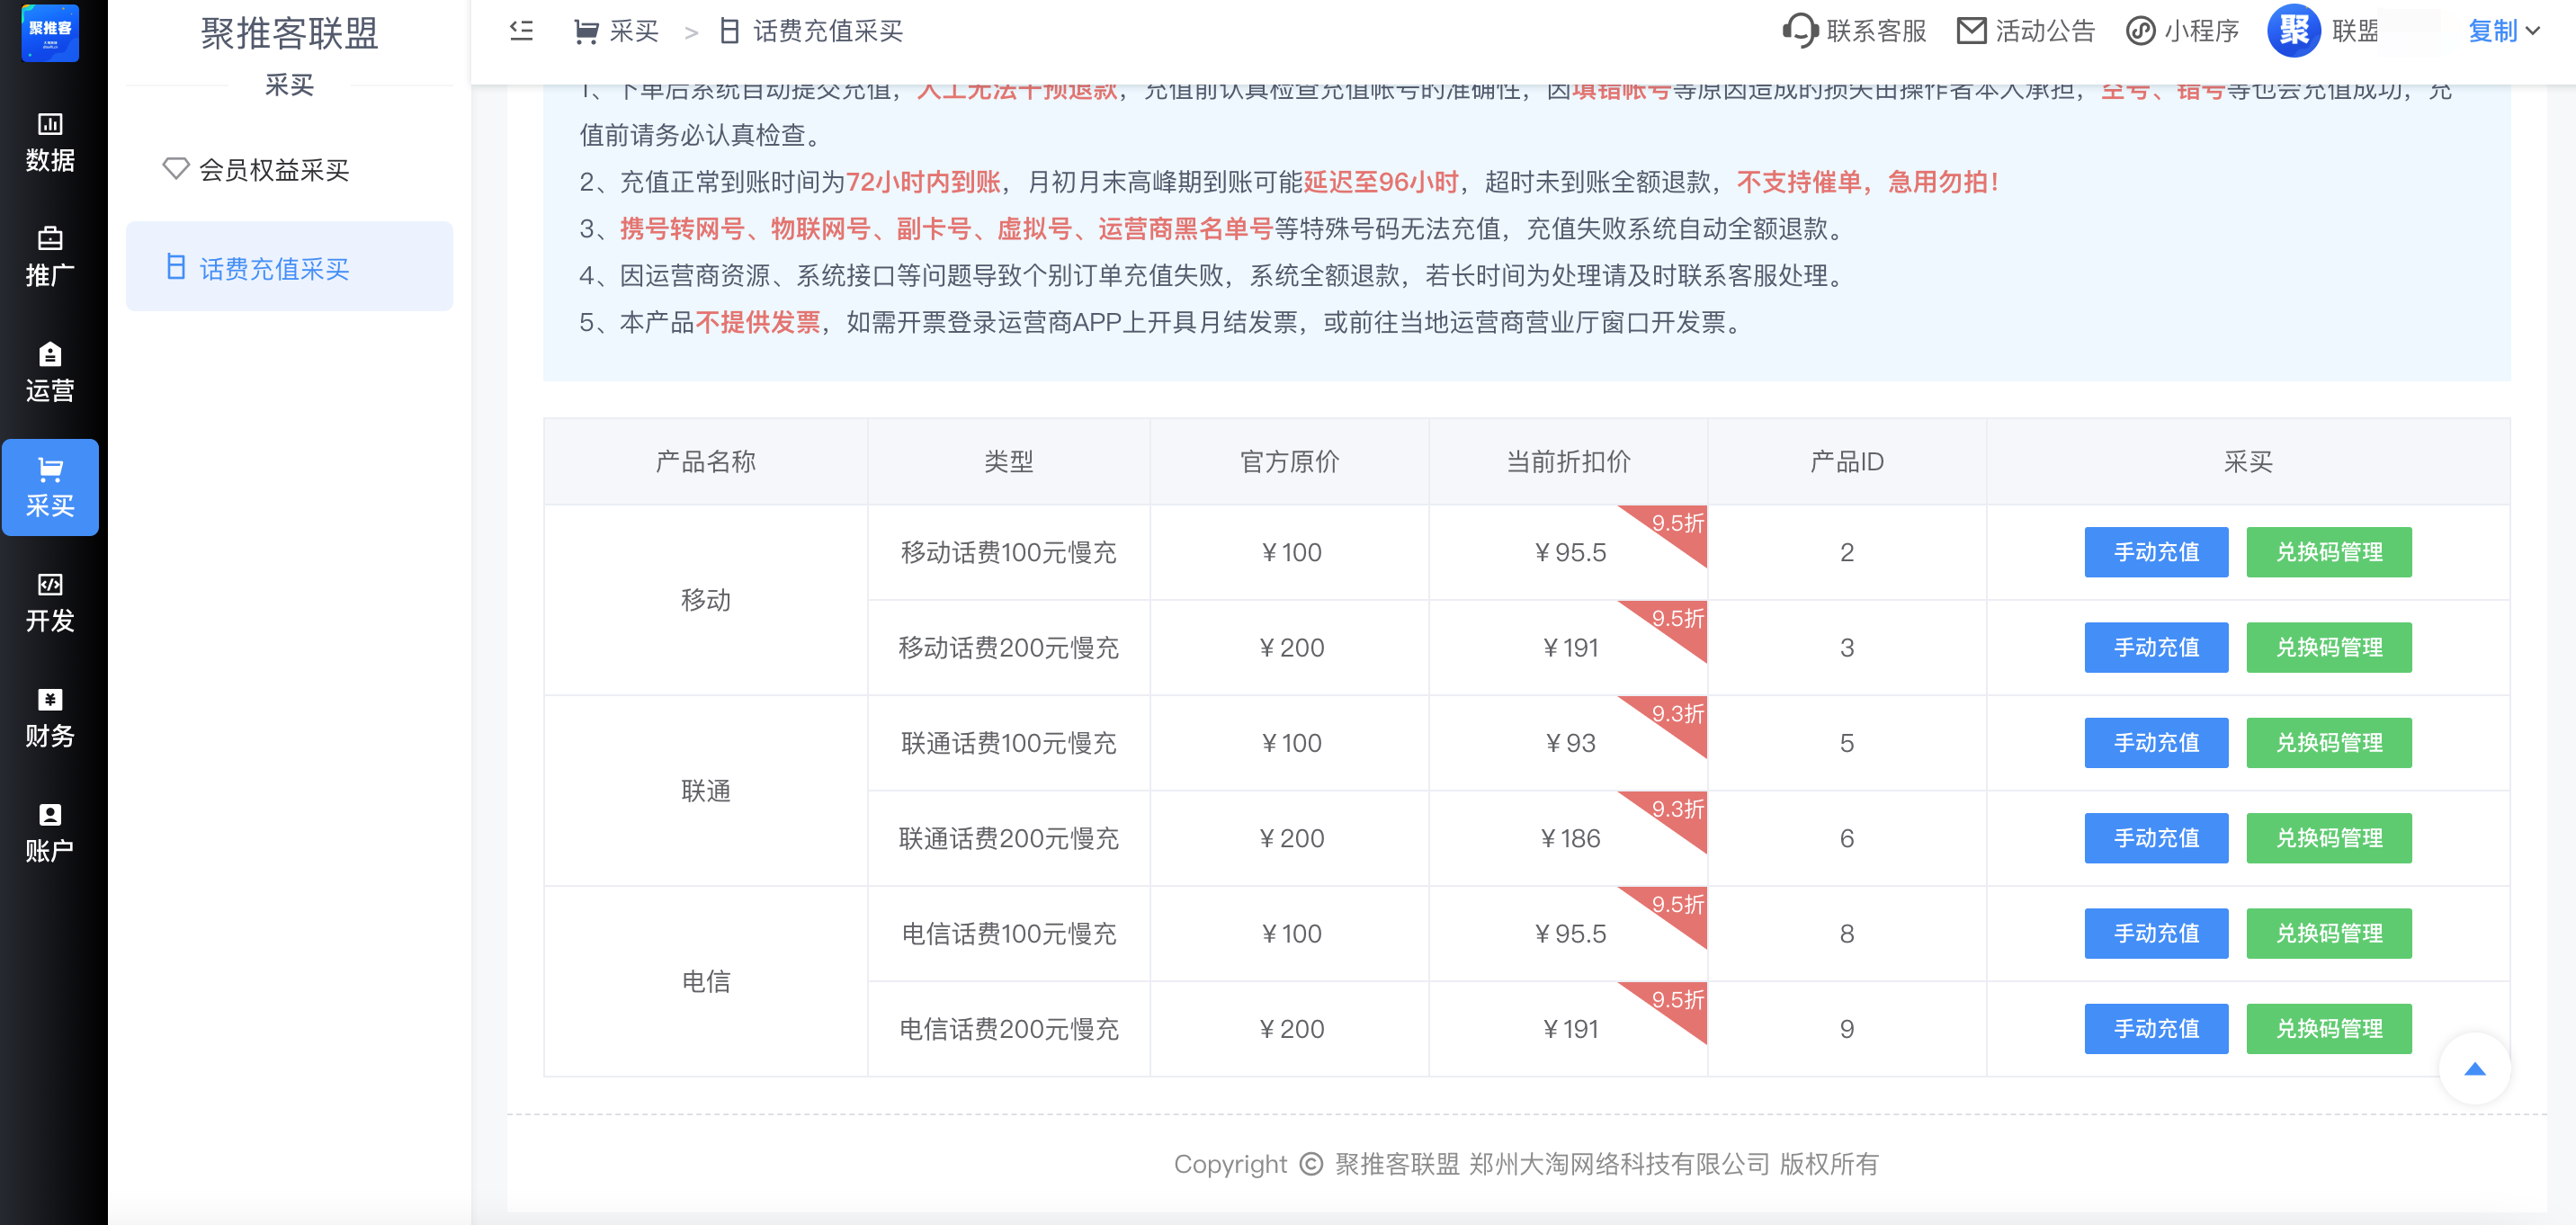The width and height of the screenshot is (2576, 1225).
Task: Open the 账户 sidebar section
Action: coord(50,833)
